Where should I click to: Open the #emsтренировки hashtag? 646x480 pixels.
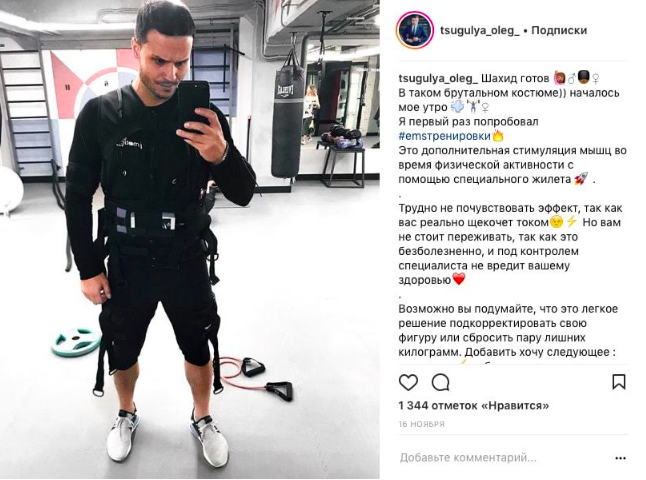[x=445, y=136]
